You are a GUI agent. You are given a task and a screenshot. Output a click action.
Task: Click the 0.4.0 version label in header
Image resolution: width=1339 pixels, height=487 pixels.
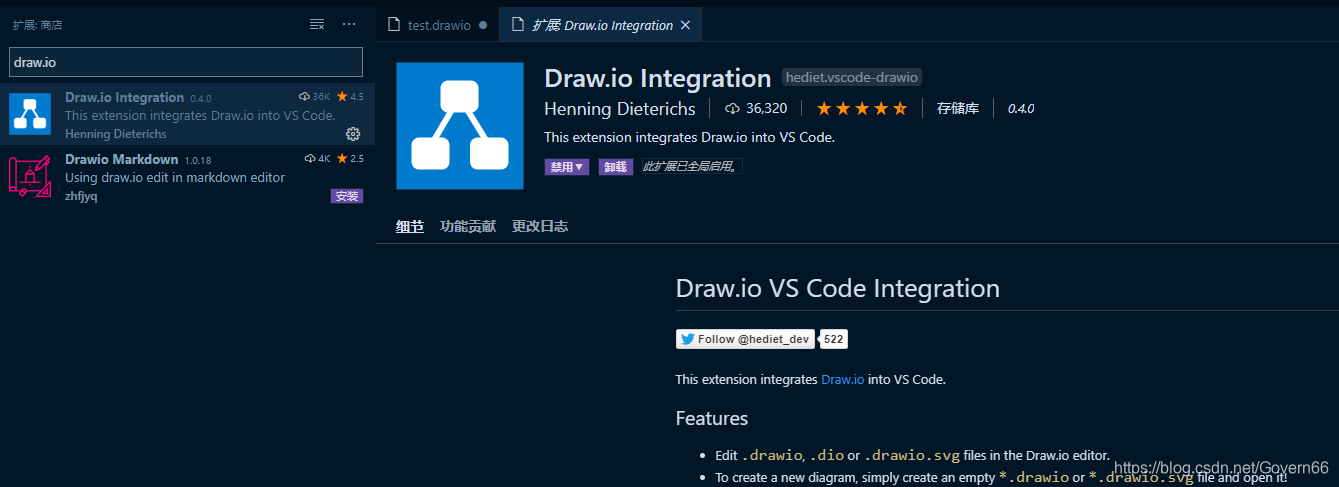click(x=1021, y=108)
